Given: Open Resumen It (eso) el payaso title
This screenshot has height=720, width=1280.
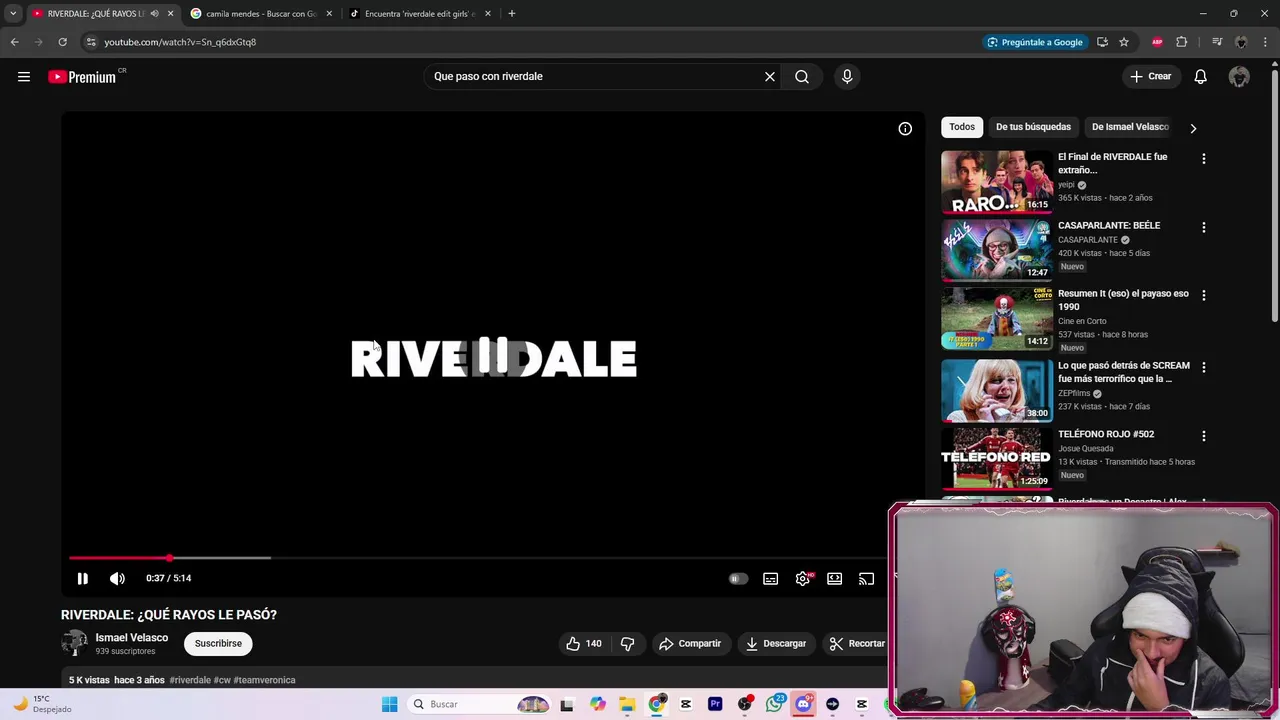Looking at the screenshot, I should [1123, 300].
